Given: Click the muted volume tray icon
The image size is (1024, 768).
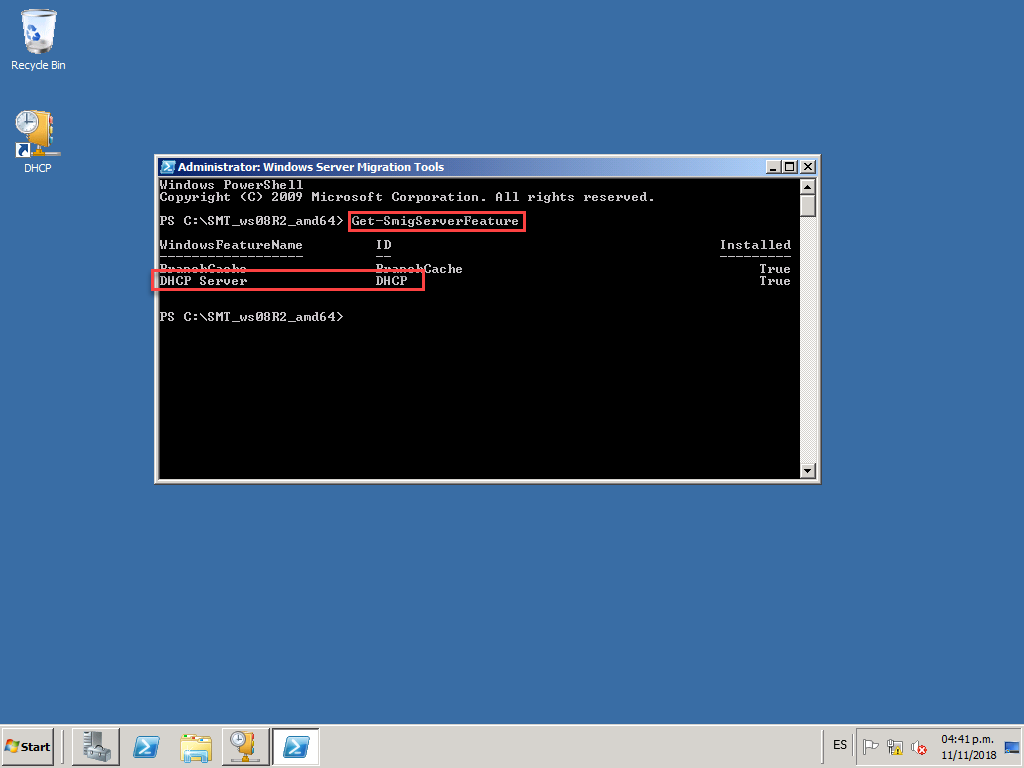Looking at the screenshot, I should click(x=918, y=746).
